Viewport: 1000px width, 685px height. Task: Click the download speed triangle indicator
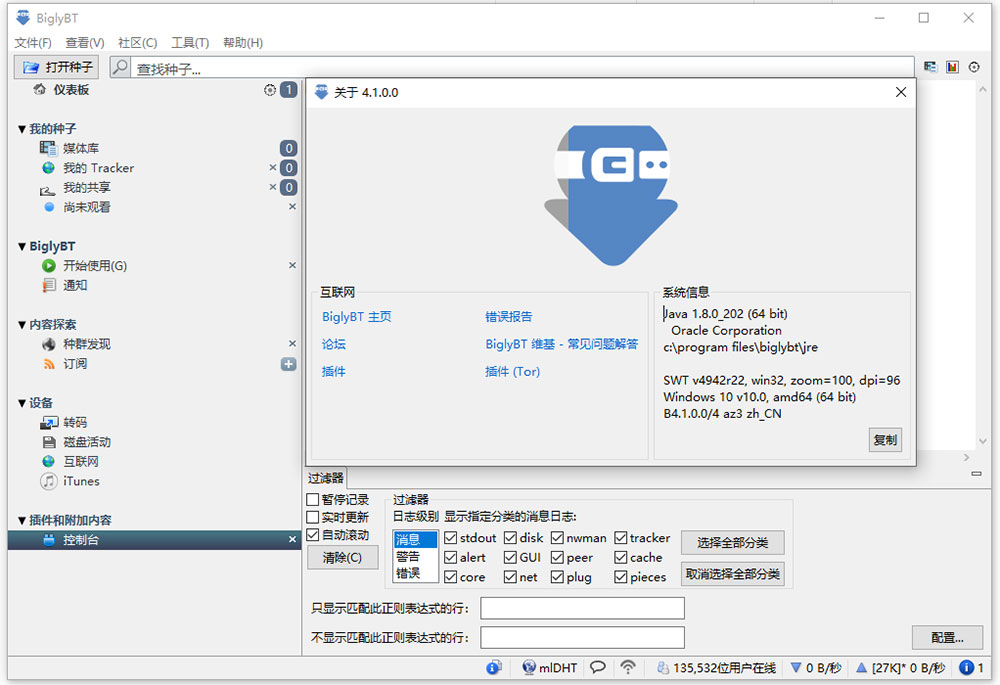pyautogui.click(x=795, y=667)
